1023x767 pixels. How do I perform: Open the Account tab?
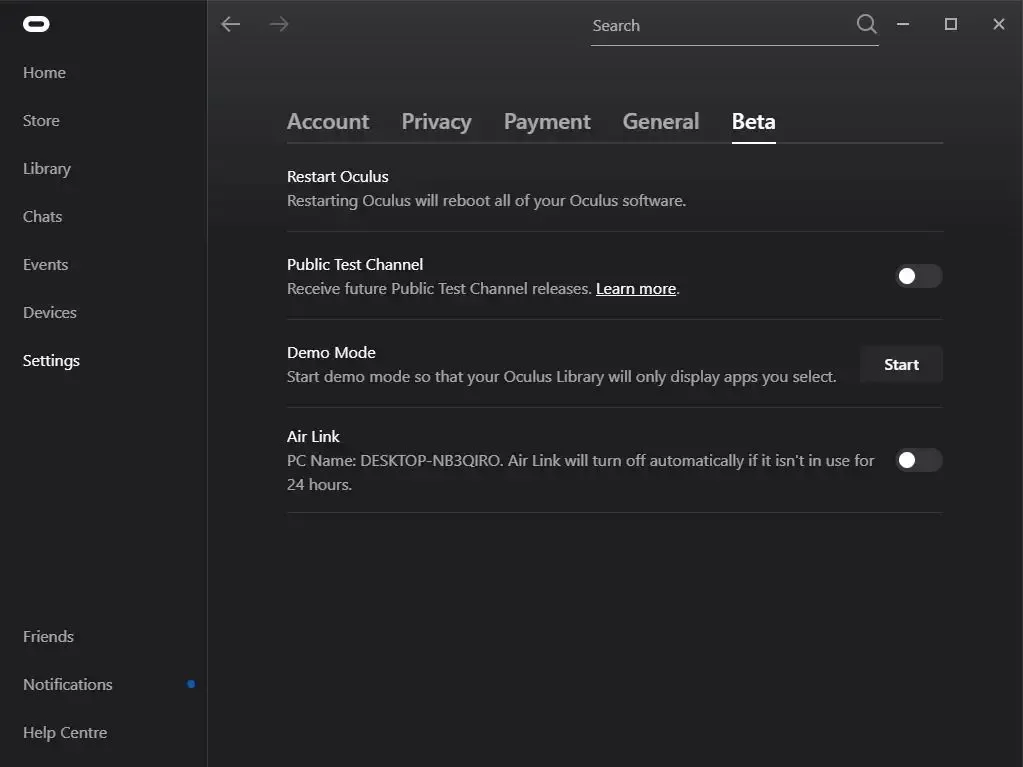(328, 121)
